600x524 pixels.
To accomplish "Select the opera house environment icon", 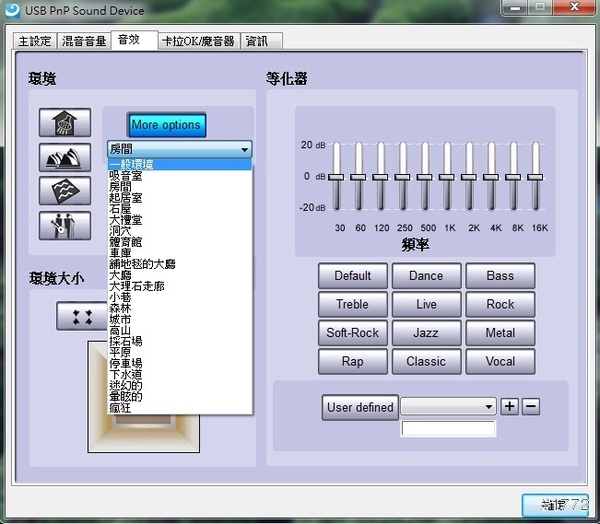I will tap(64, 157).
